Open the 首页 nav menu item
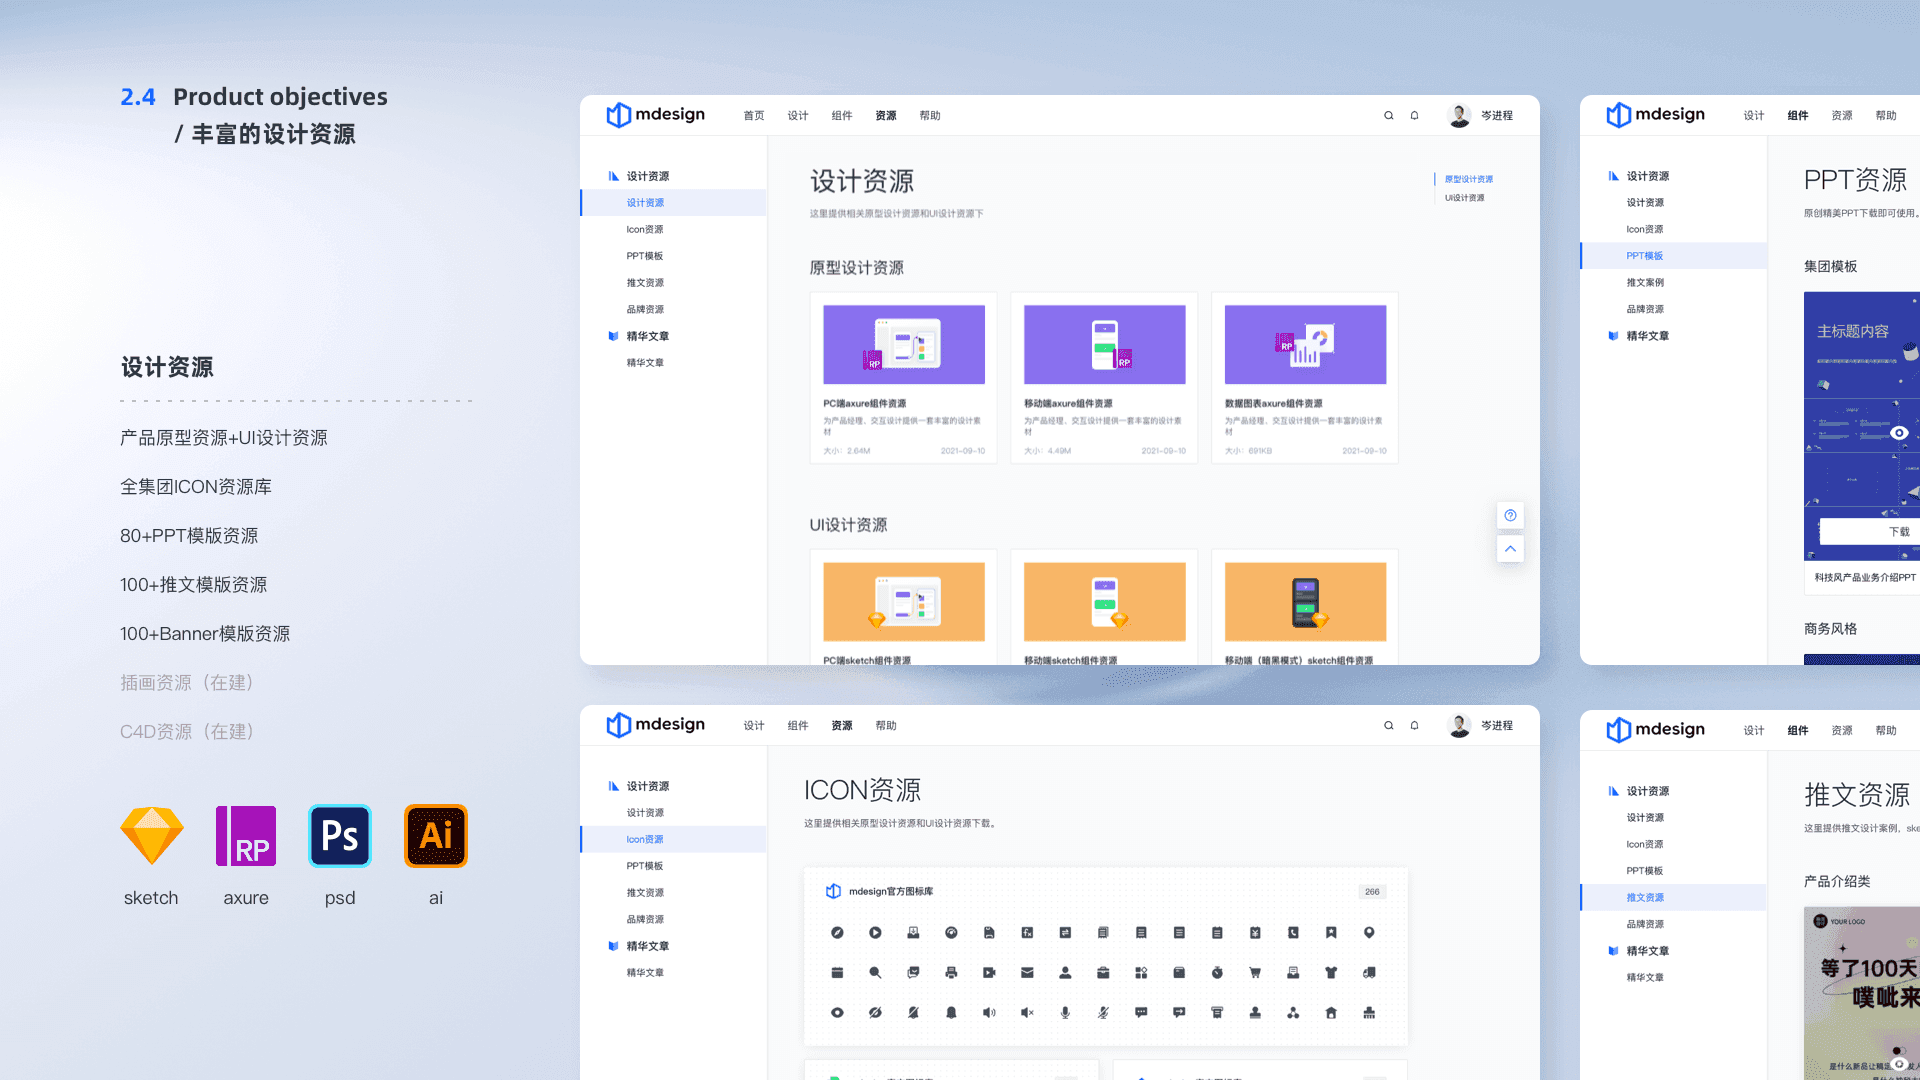Viewport: 1920px width, 1080px height. [x=754, y=116]
